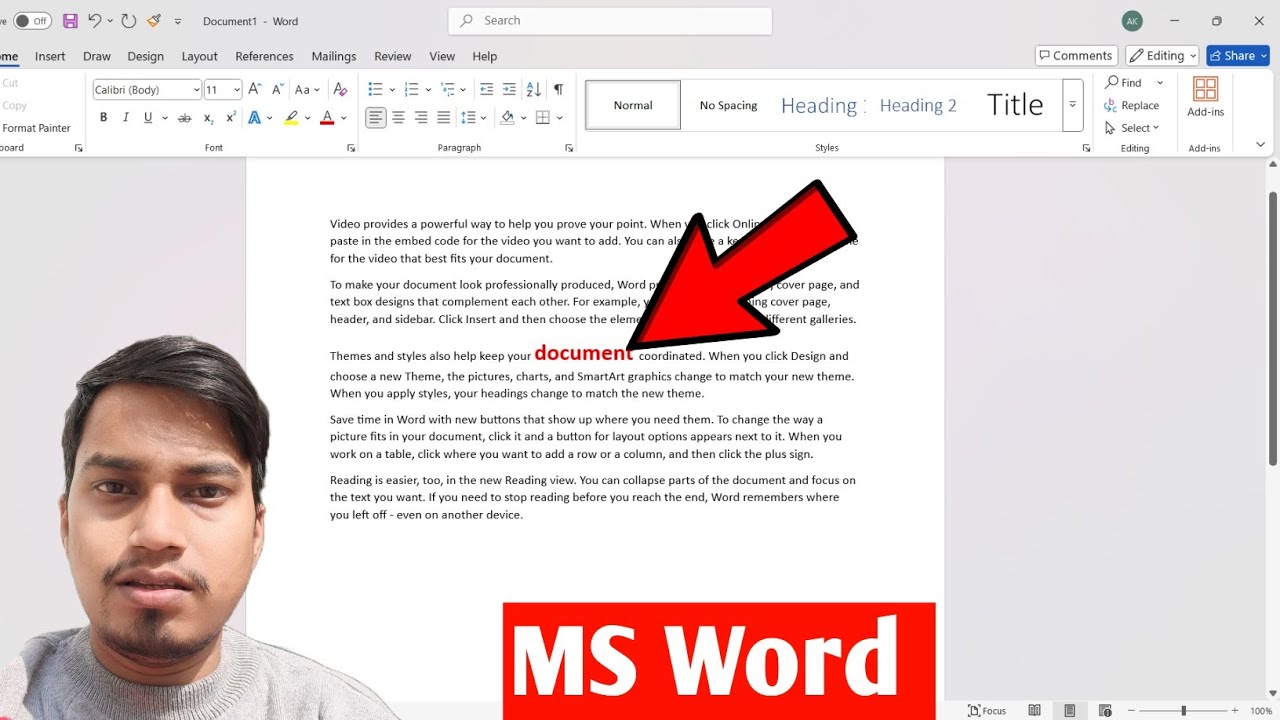Click the text highlight color button
This screenshot has height=720, width=1280.
[x=291, y=118]
